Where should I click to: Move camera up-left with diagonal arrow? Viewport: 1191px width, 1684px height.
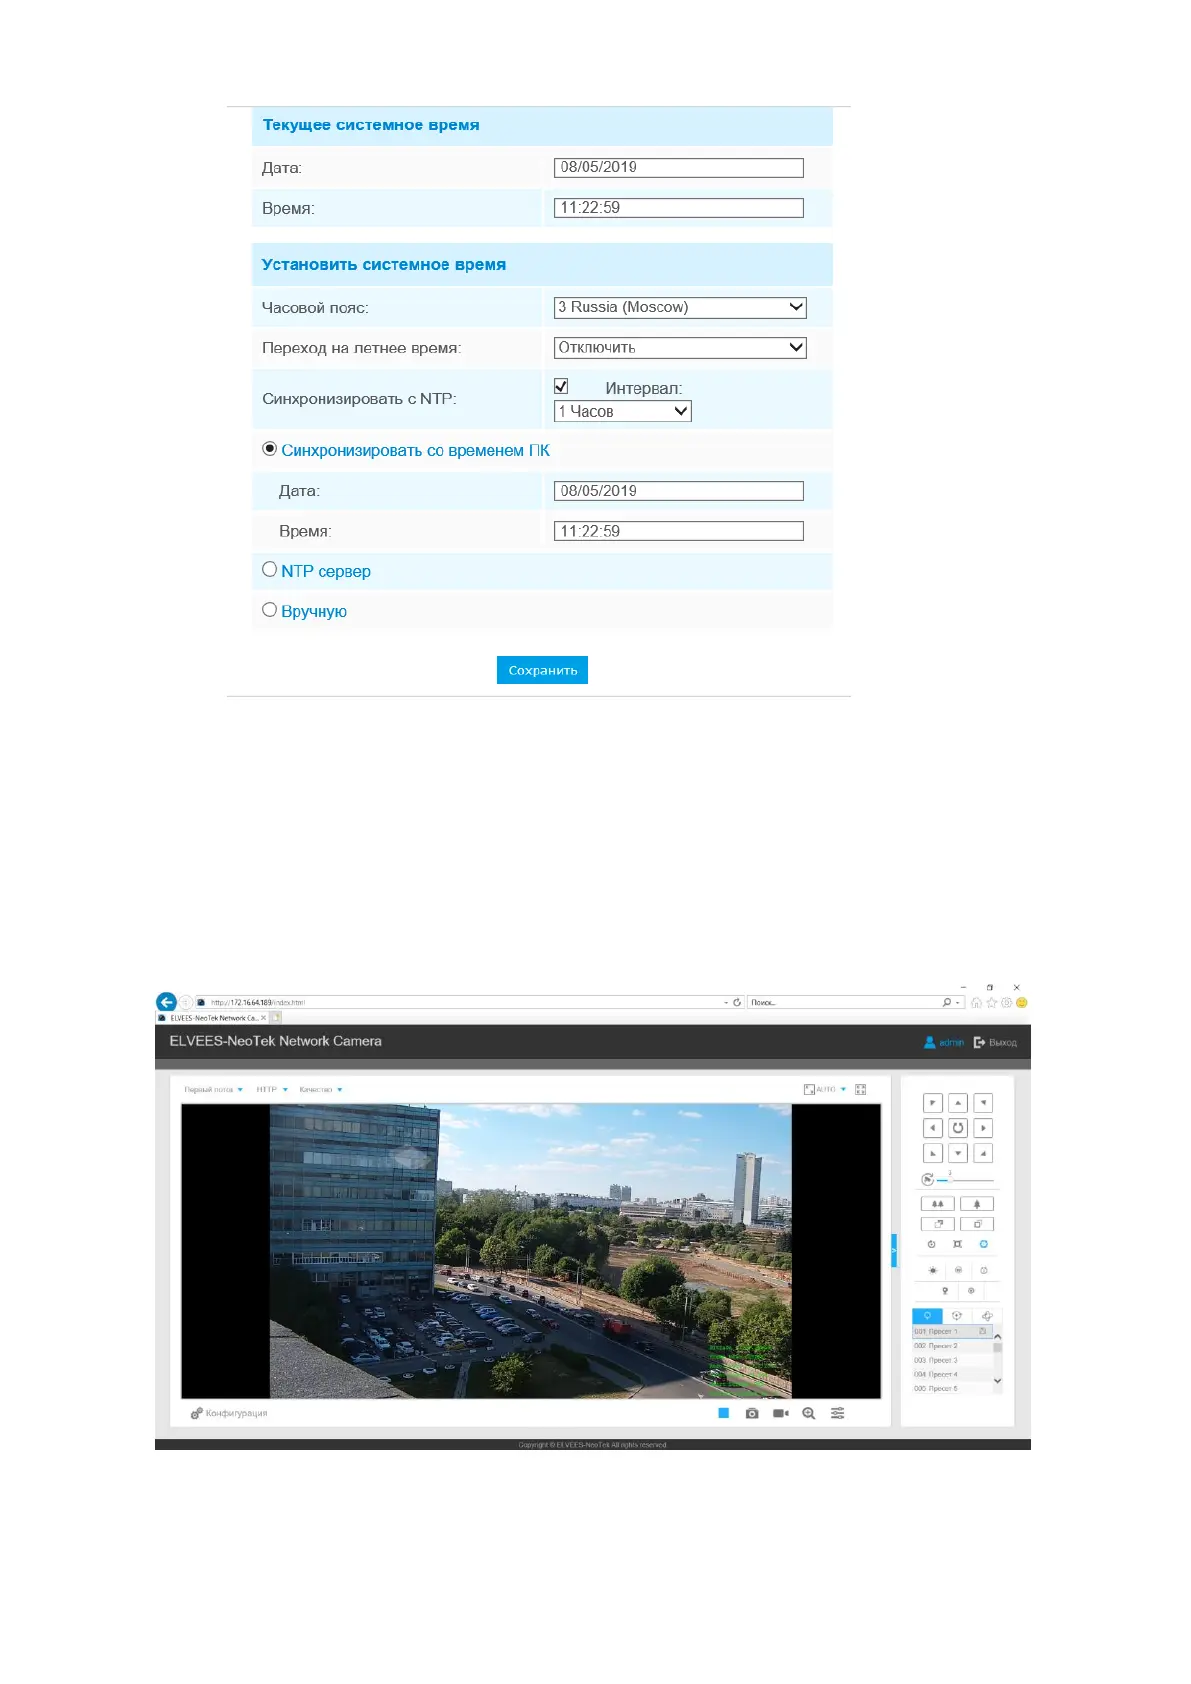pyautogui.click(x=932, y=1102)
